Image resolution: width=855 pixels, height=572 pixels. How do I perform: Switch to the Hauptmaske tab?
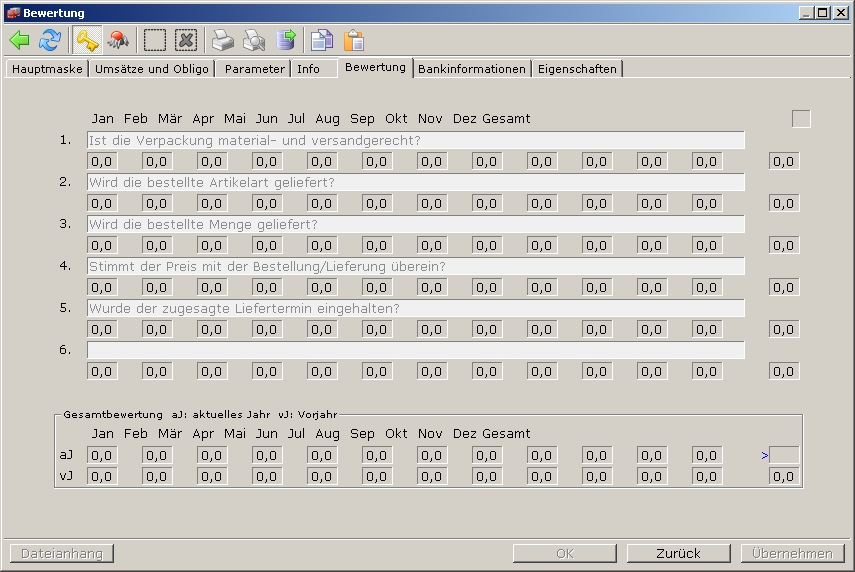[x=47, y=69]
